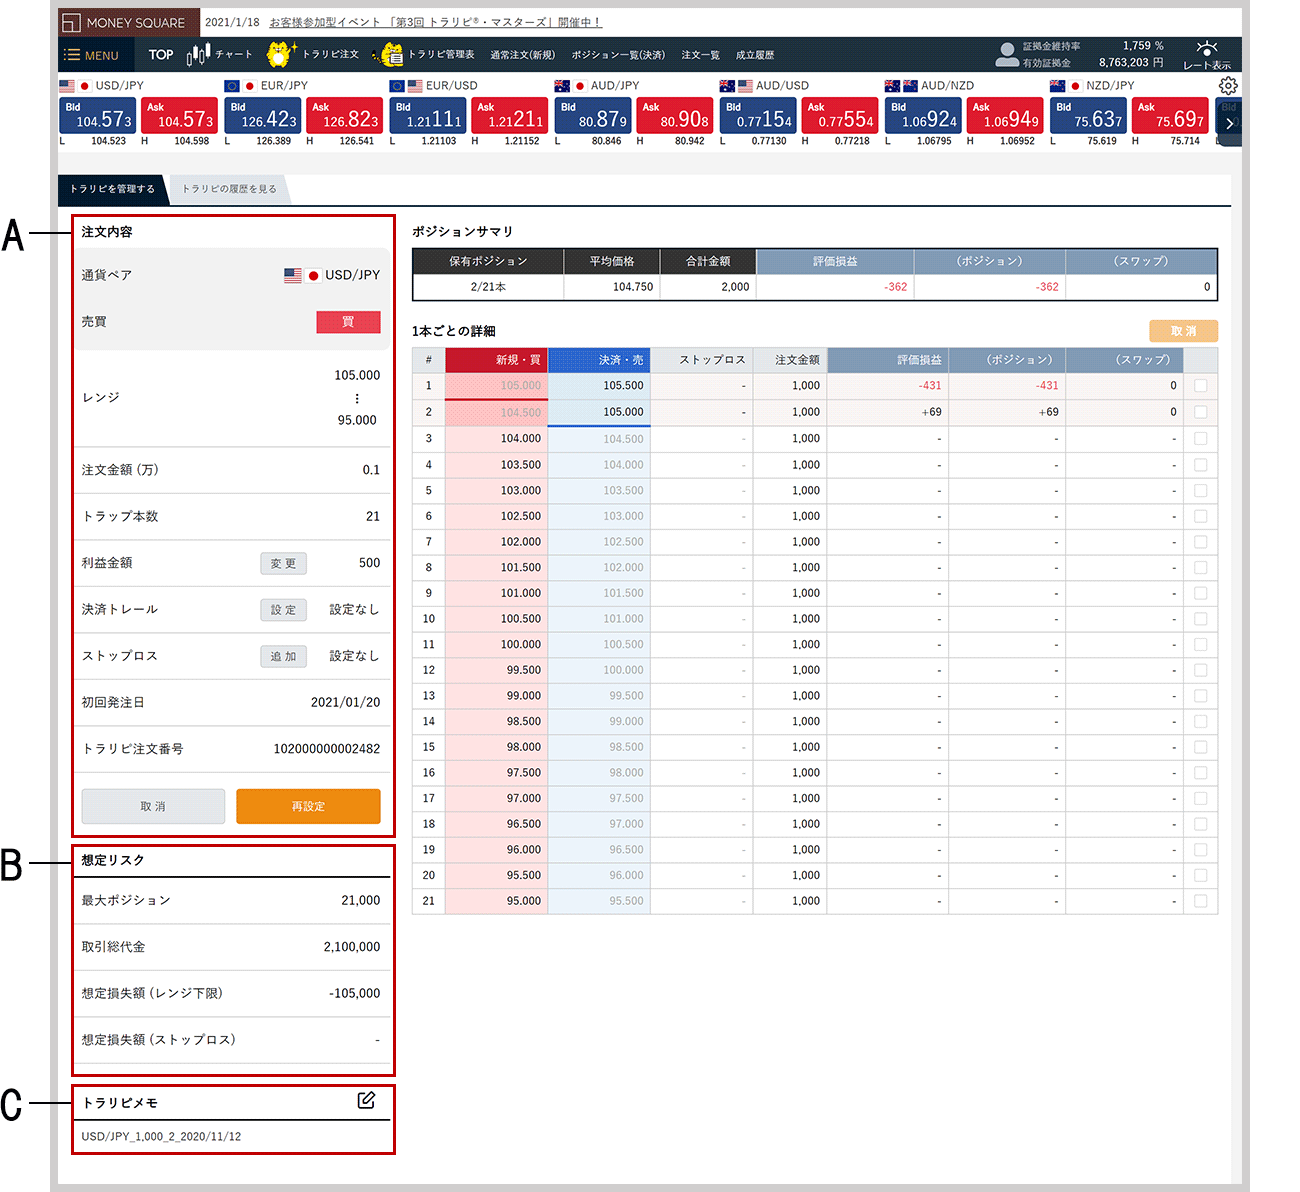Tick checkbox for row 3
Image resolution: width=1300 pixels, height=1192 pixels.
(x=1200, y=438)
